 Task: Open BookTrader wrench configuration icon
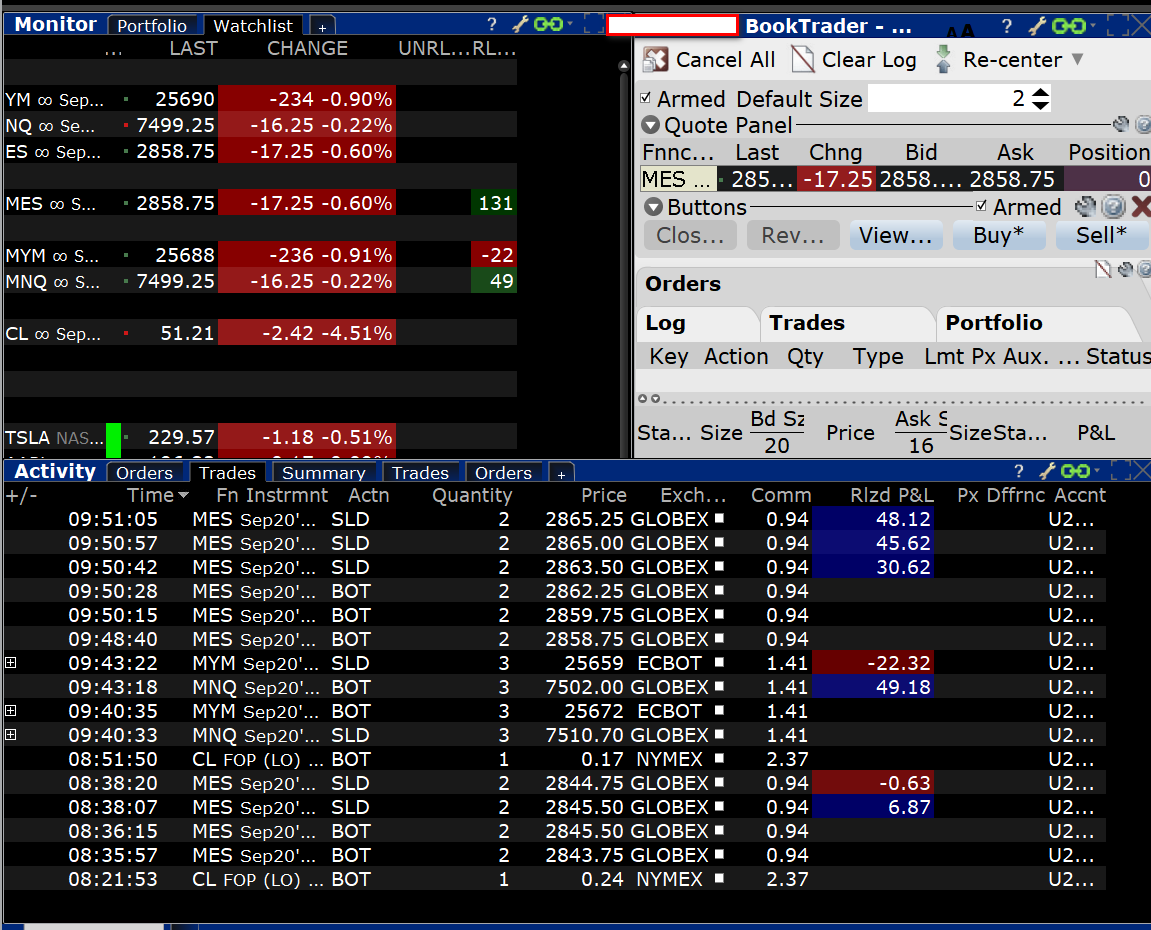pyautogui.click(x=1037, y=26)
